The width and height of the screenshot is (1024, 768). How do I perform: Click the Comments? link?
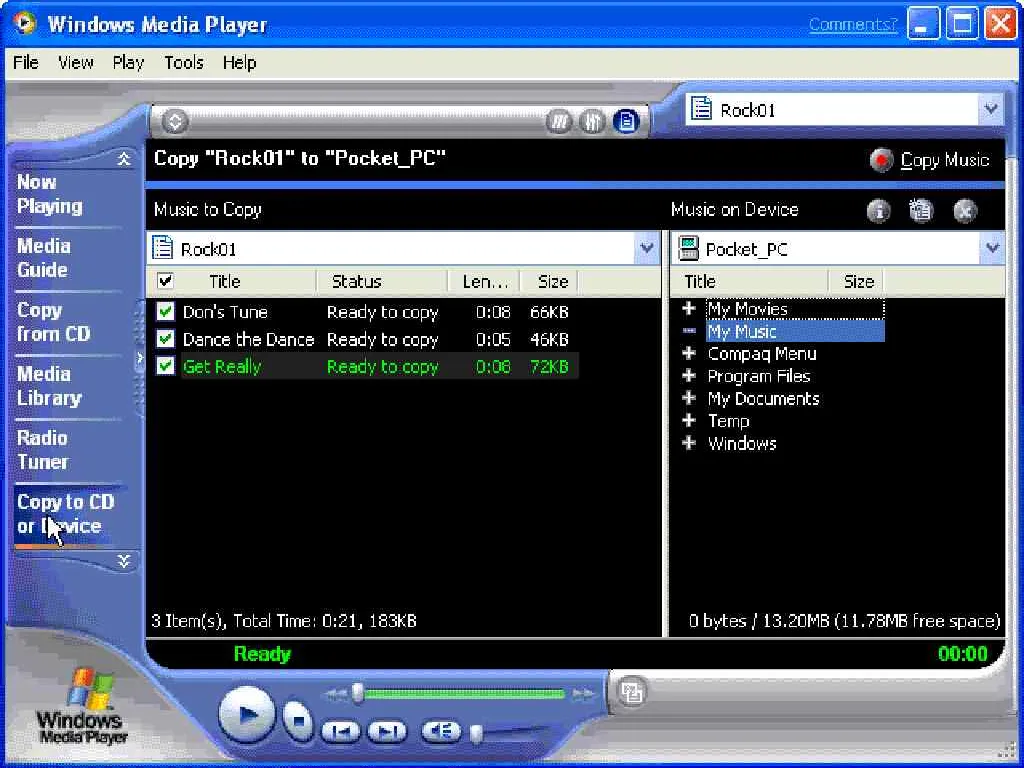[853, 25]
